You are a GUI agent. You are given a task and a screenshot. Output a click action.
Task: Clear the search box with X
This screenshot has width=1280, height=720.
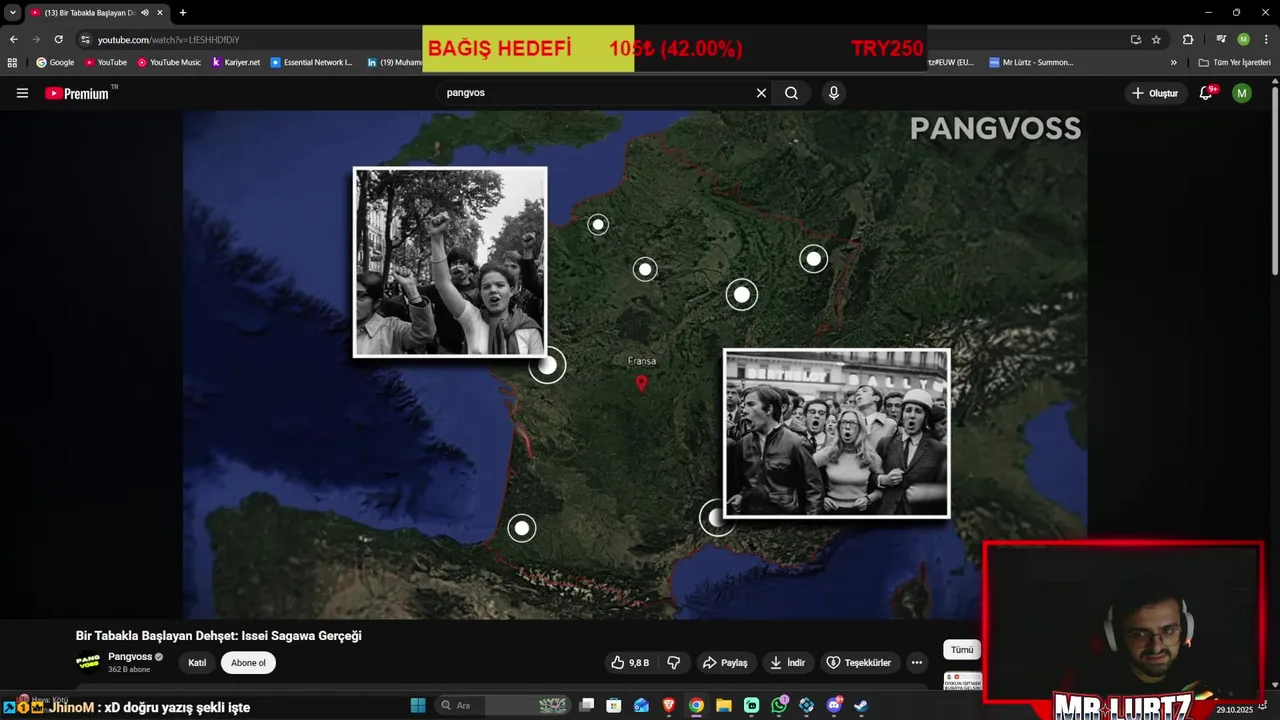point(761,93)
